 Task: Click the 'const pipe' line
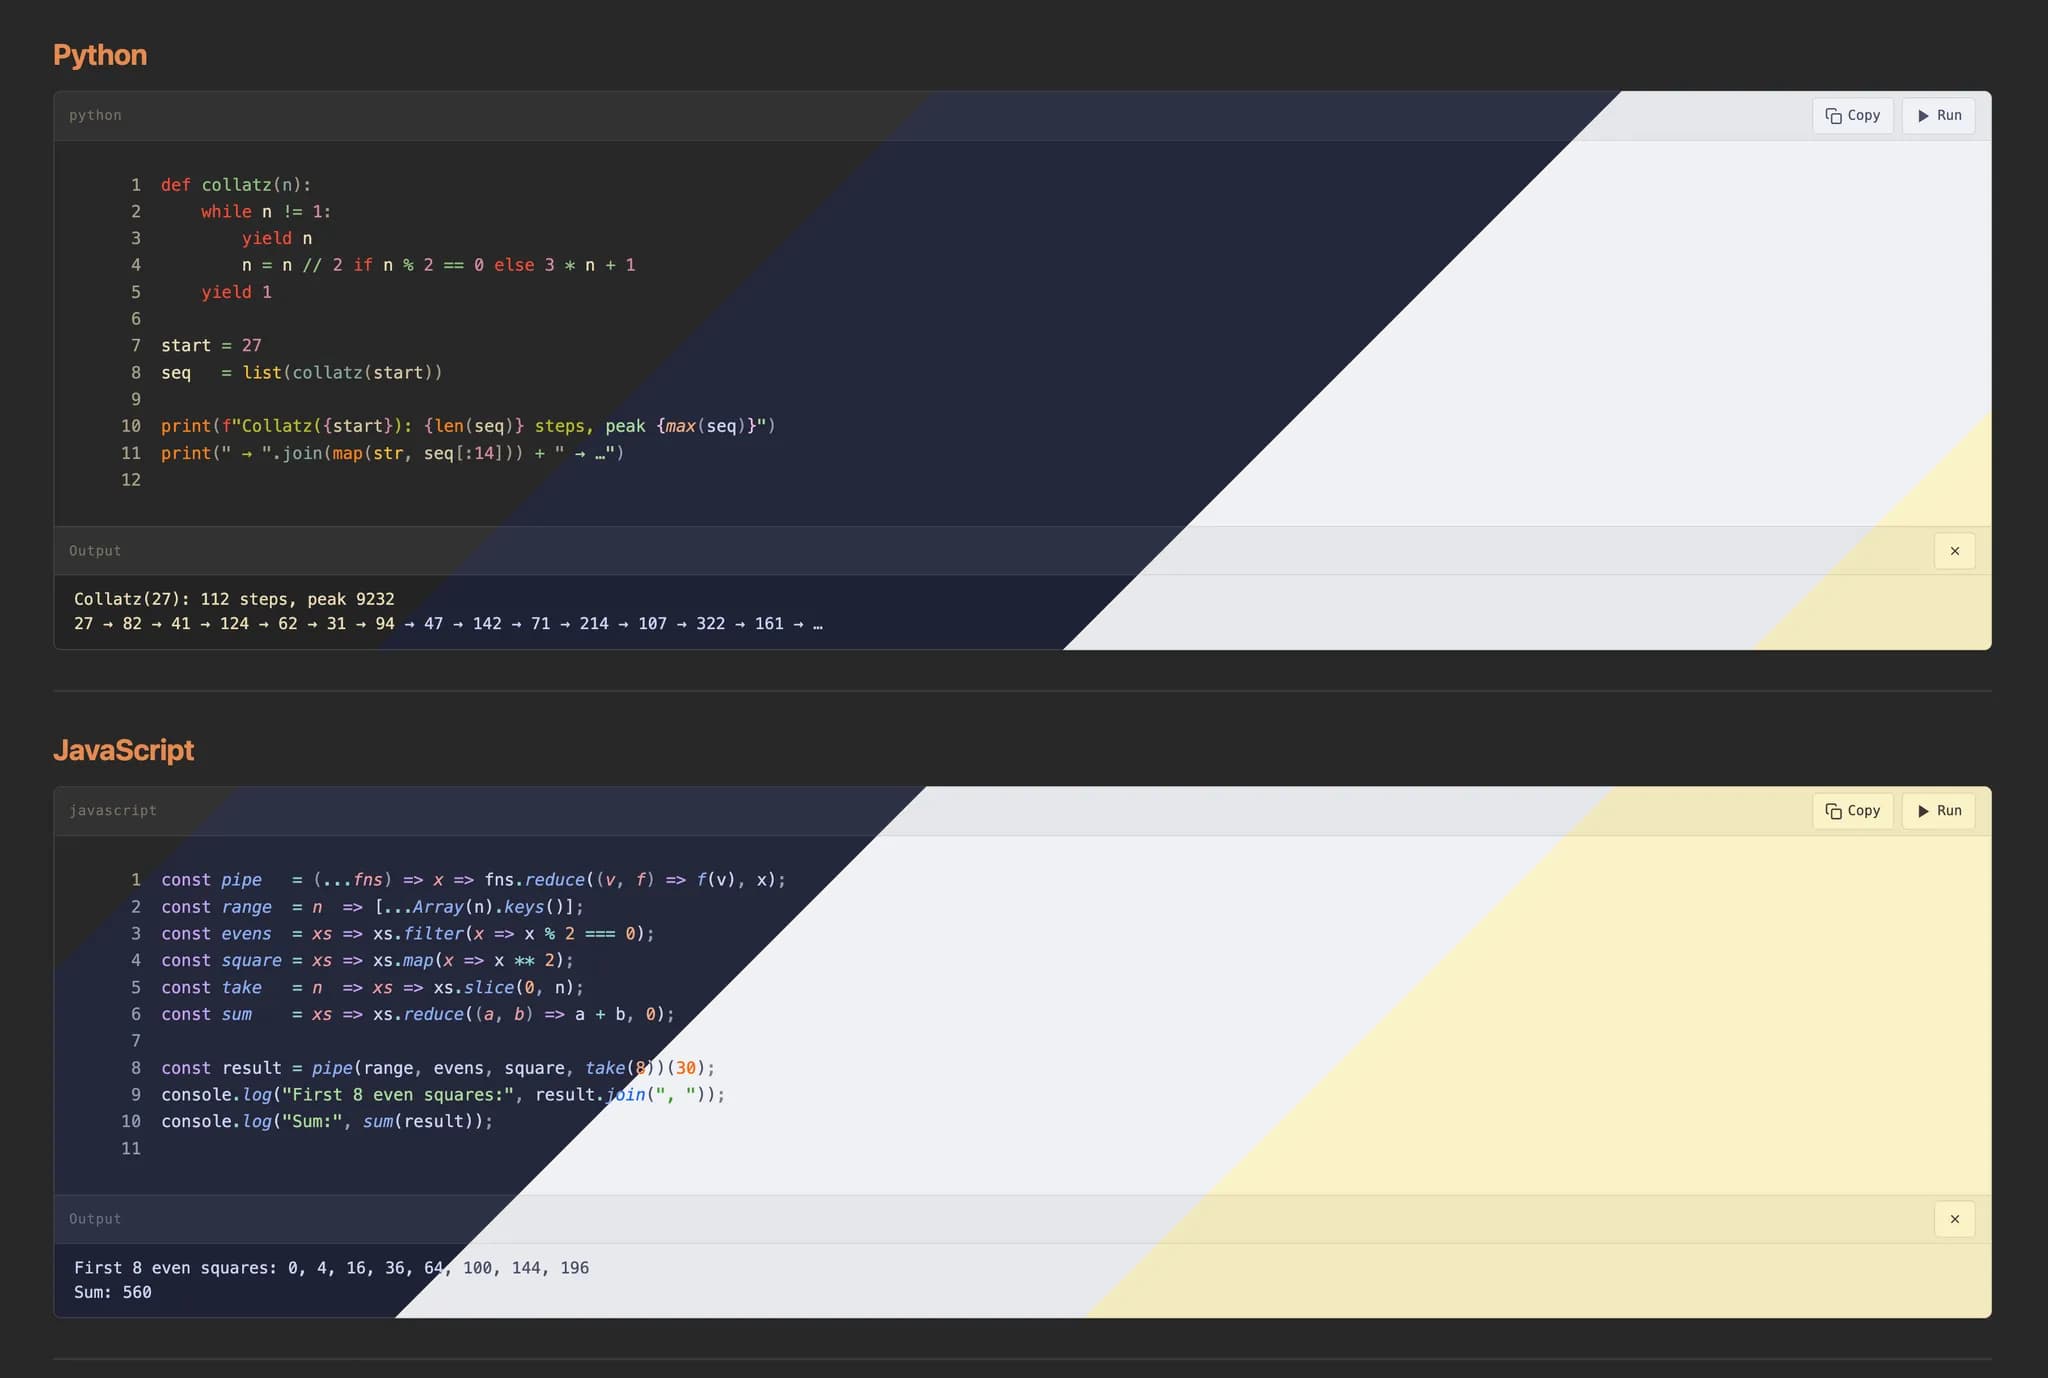coord(473,880)
